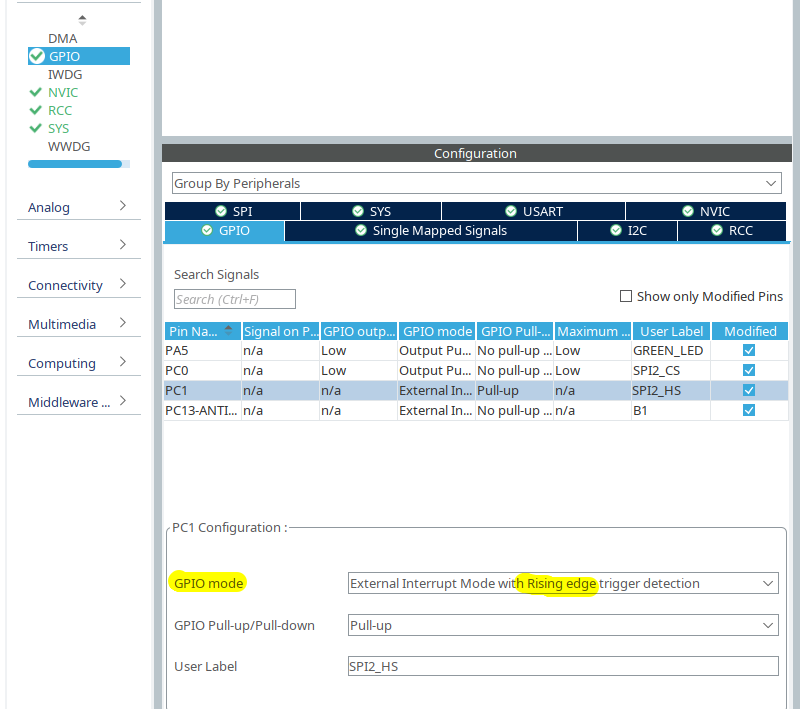Select the PC1 pin row
Screen dimensions: 804x709
[476, 391]
